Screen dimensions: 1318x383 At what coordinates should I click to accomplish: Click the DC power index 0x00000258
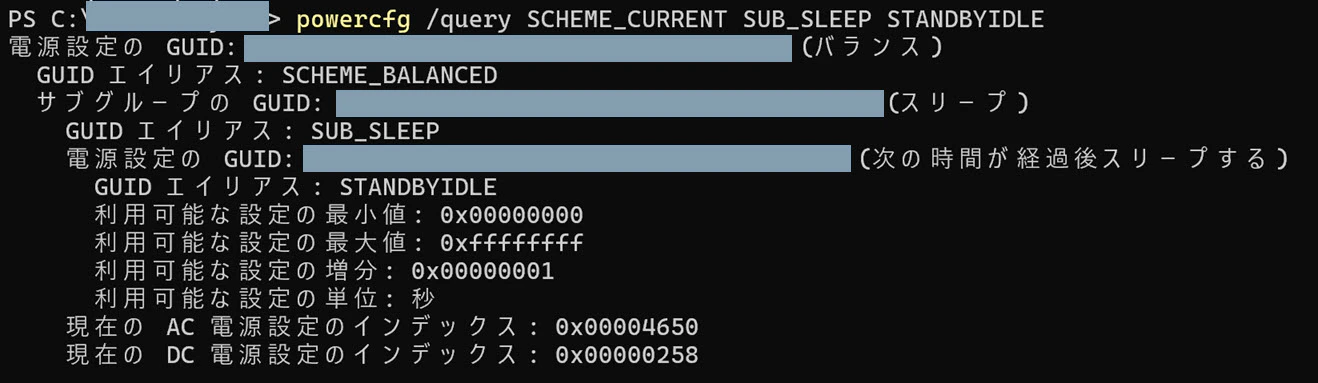click(627, 355)
